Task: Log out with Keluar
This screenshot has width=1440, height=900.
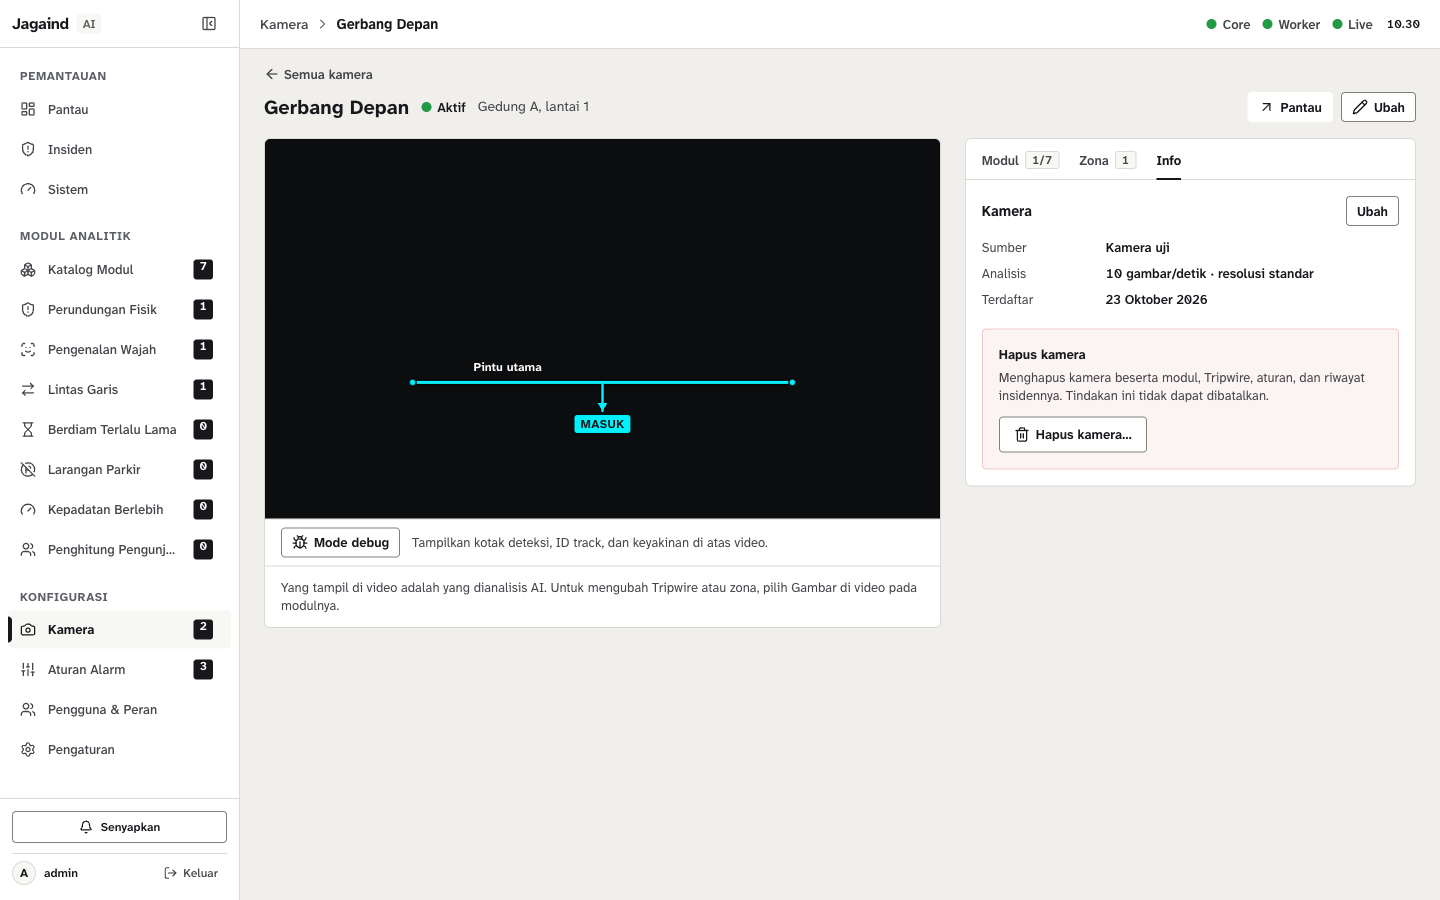Action: point(191,873)
